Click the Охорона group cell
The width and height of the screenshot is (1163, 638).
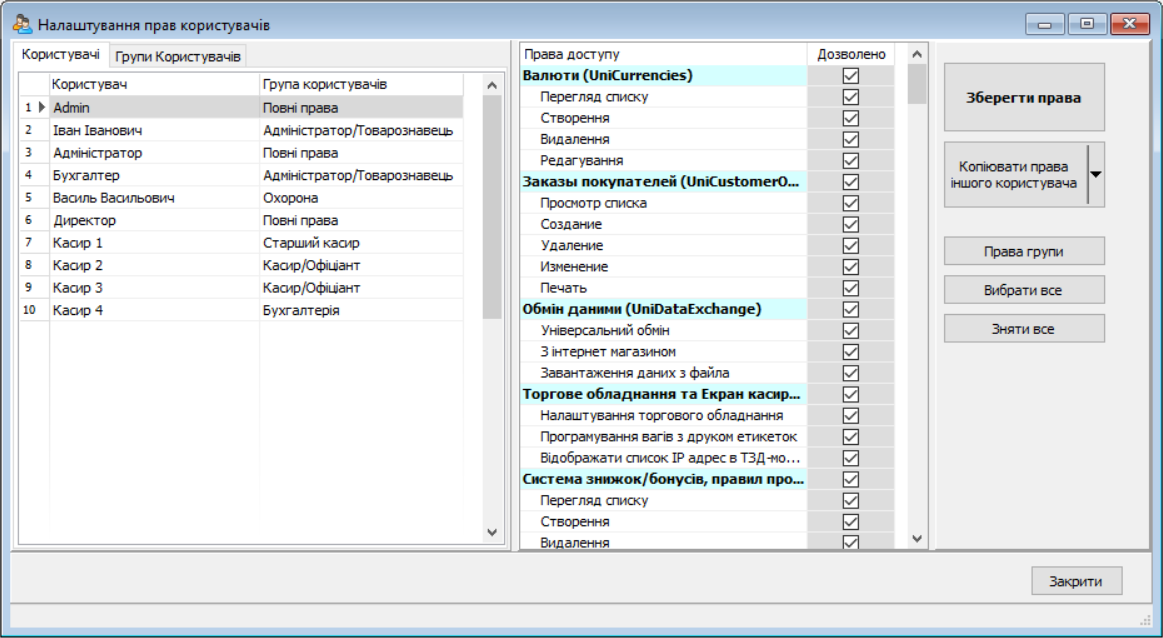point(361,198)
